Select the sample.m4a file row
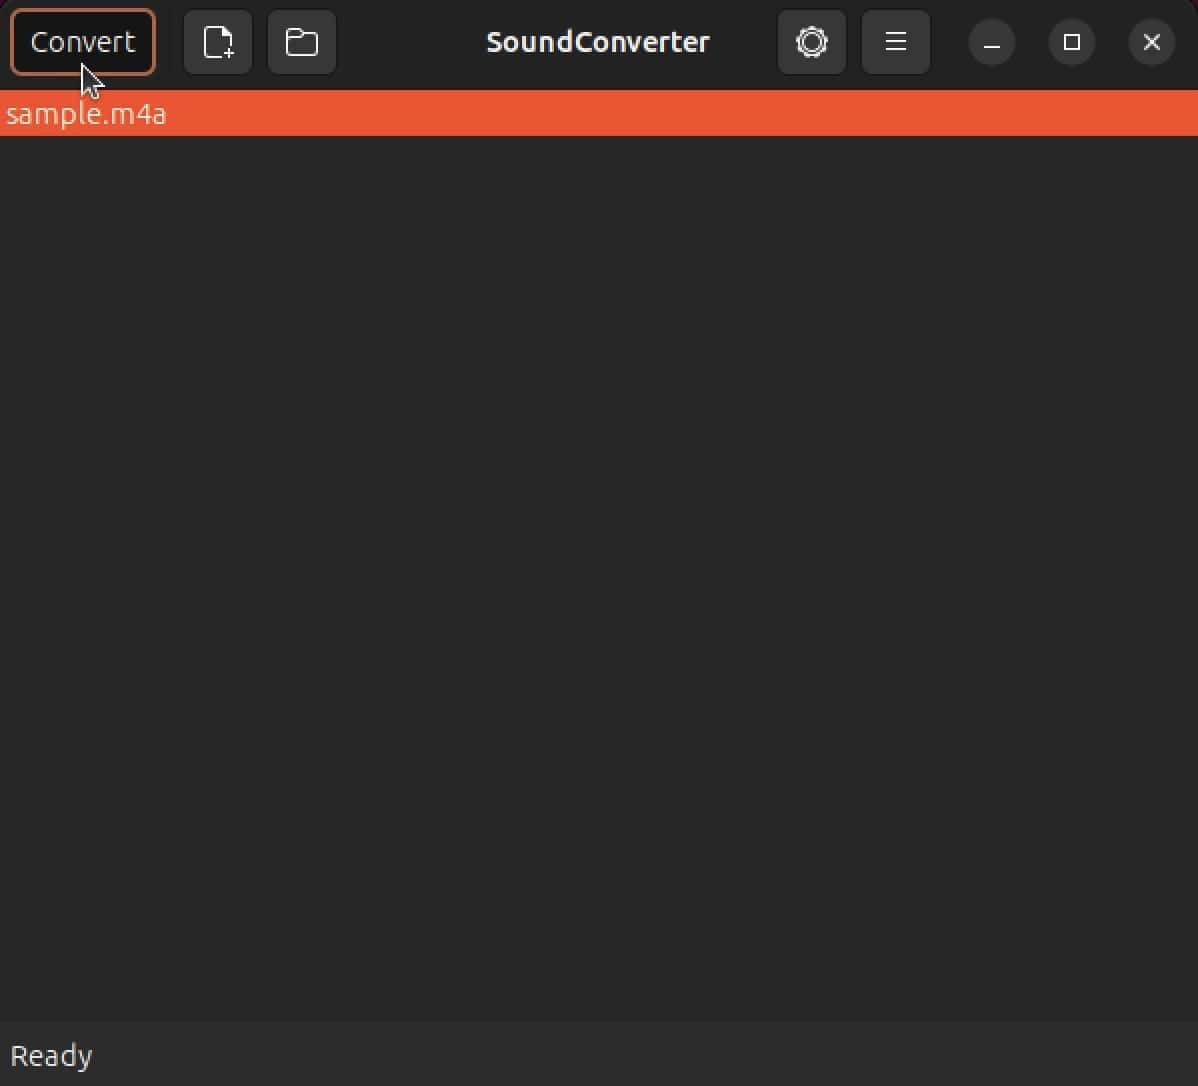 599,113
